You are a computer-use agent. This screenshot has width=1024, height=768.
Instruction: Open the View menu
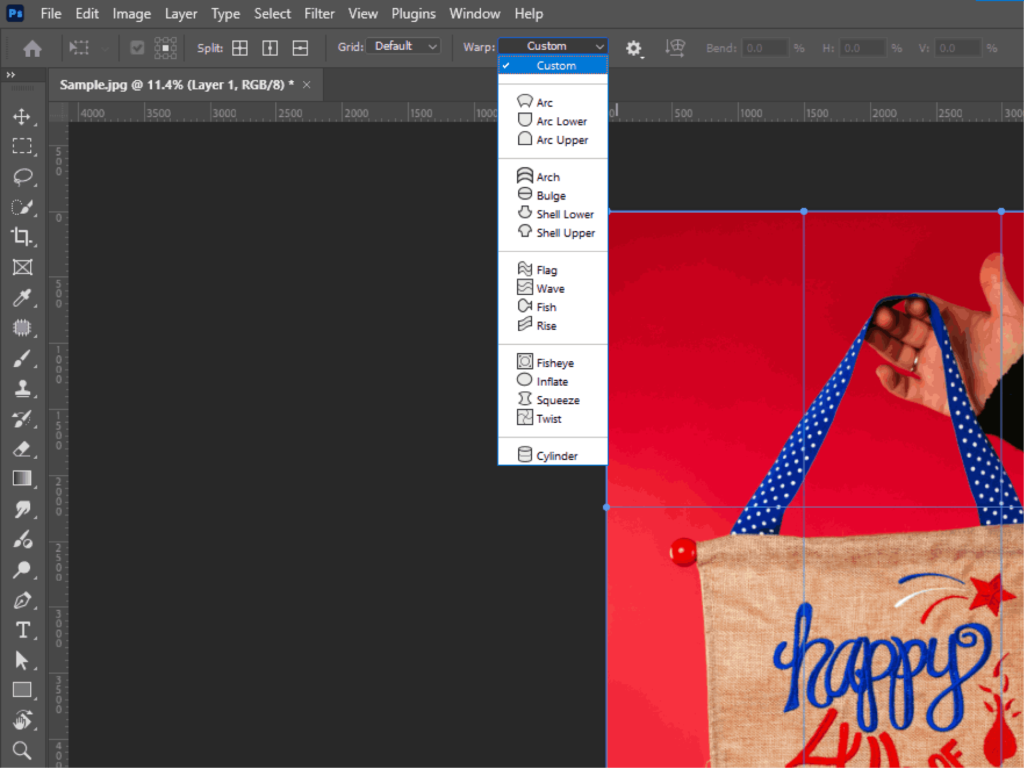click(x=362, y=14)
